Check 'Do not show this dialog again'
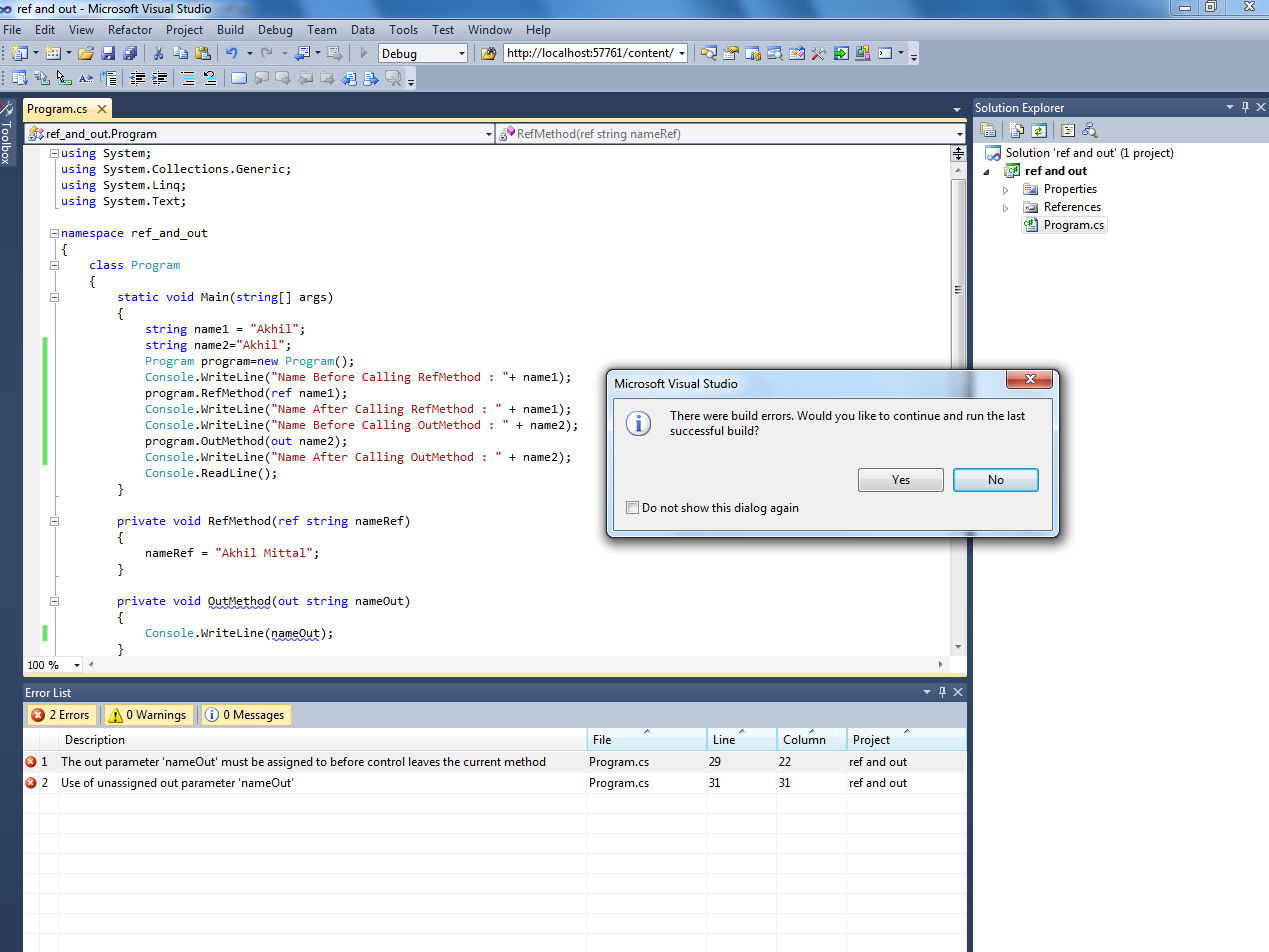This screenshot has width=1269, height=952. click(632, 508)
